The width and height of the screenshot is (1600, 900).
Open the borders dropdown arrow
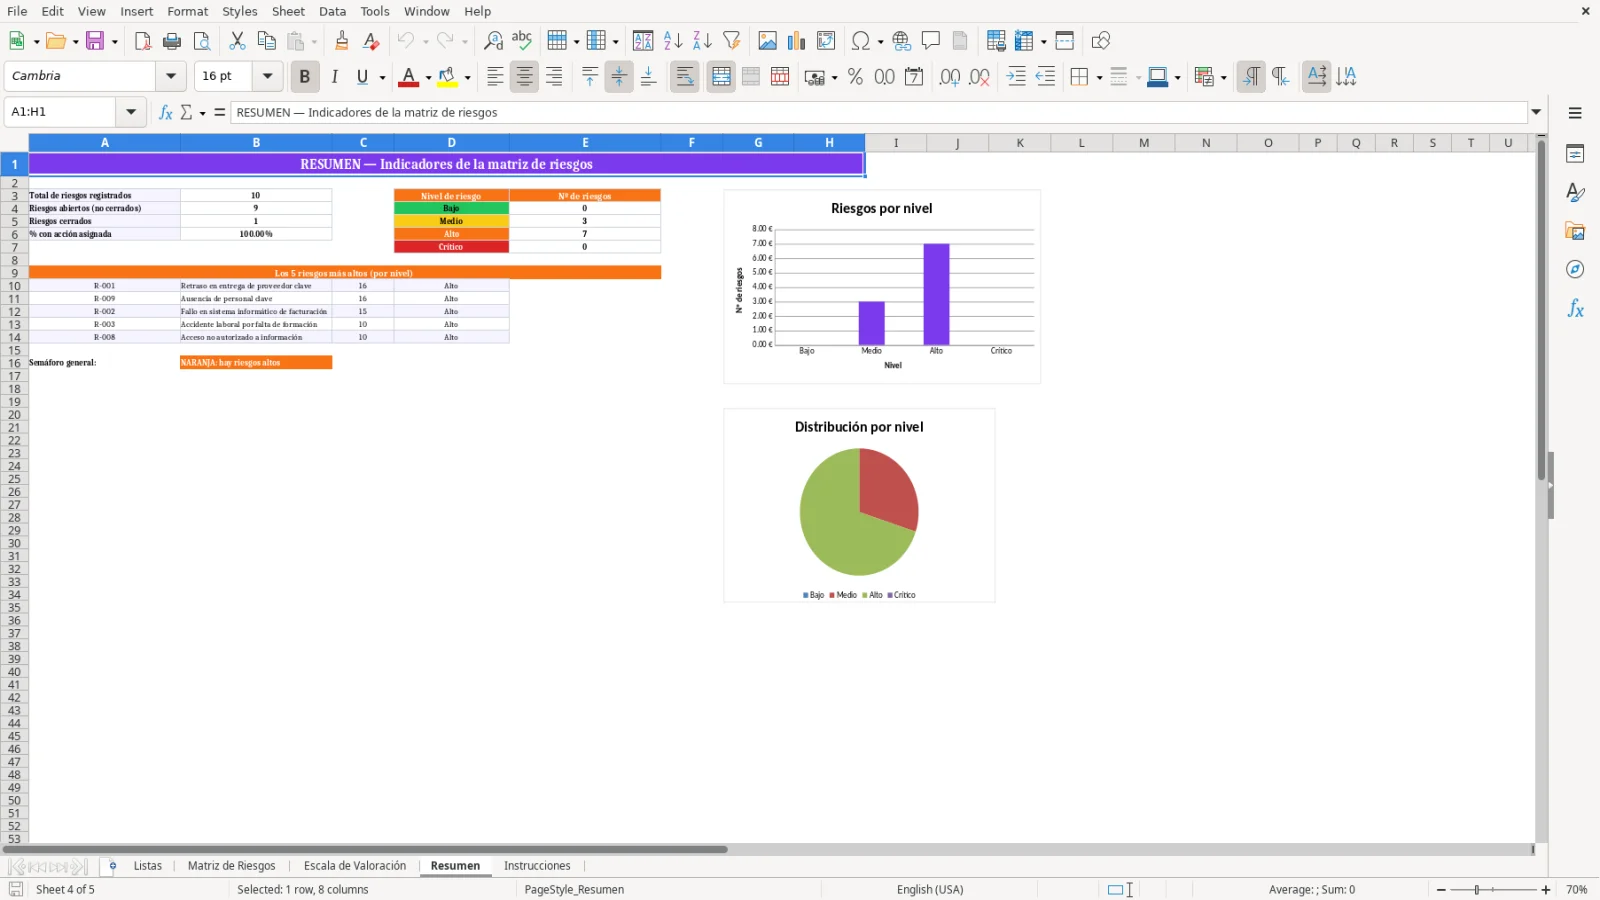click(1099, 77)
